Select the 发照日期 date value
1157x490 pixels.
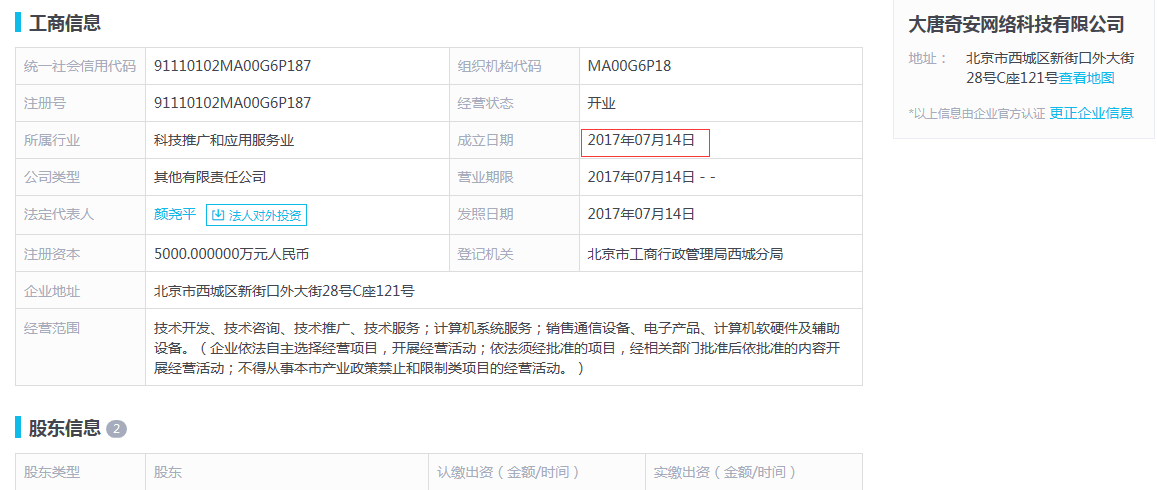click(x=642, y=214)
